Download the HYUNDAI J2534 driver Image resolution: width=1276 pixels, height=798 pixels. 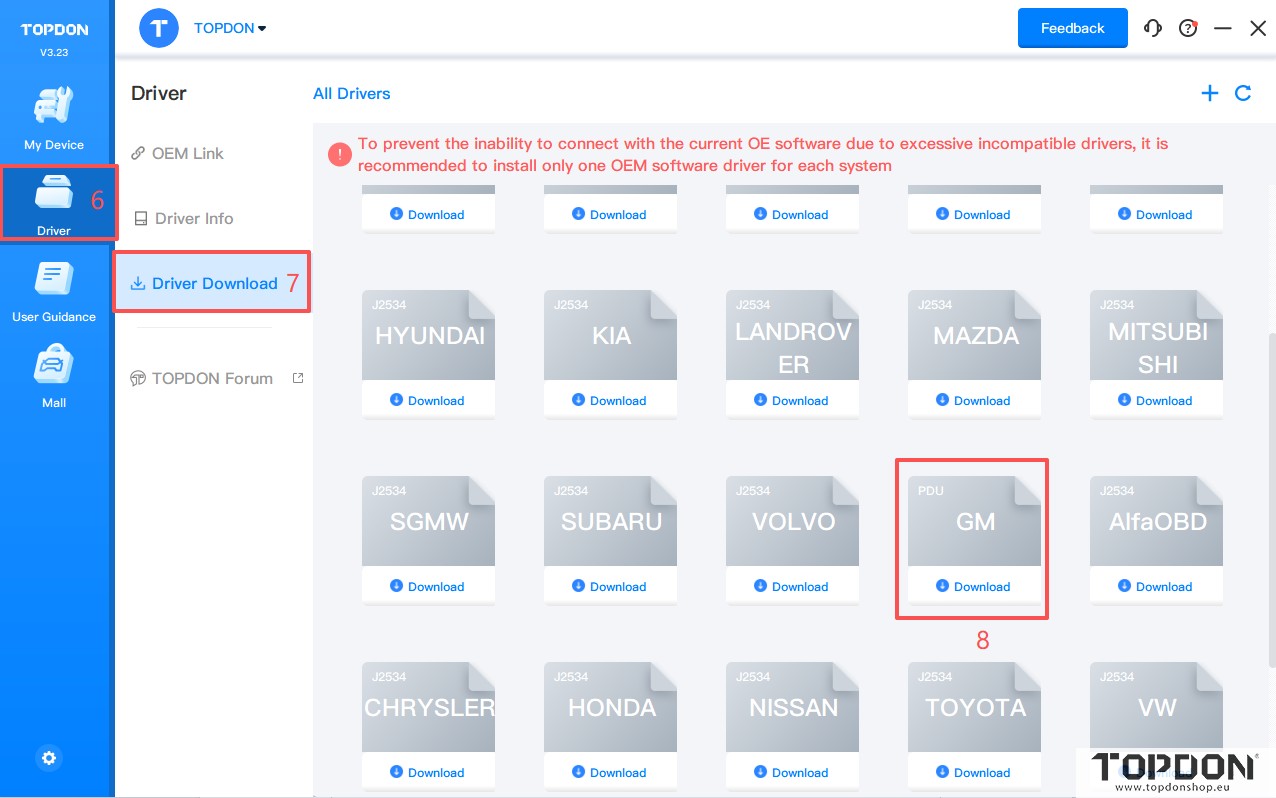pos(428,400)
